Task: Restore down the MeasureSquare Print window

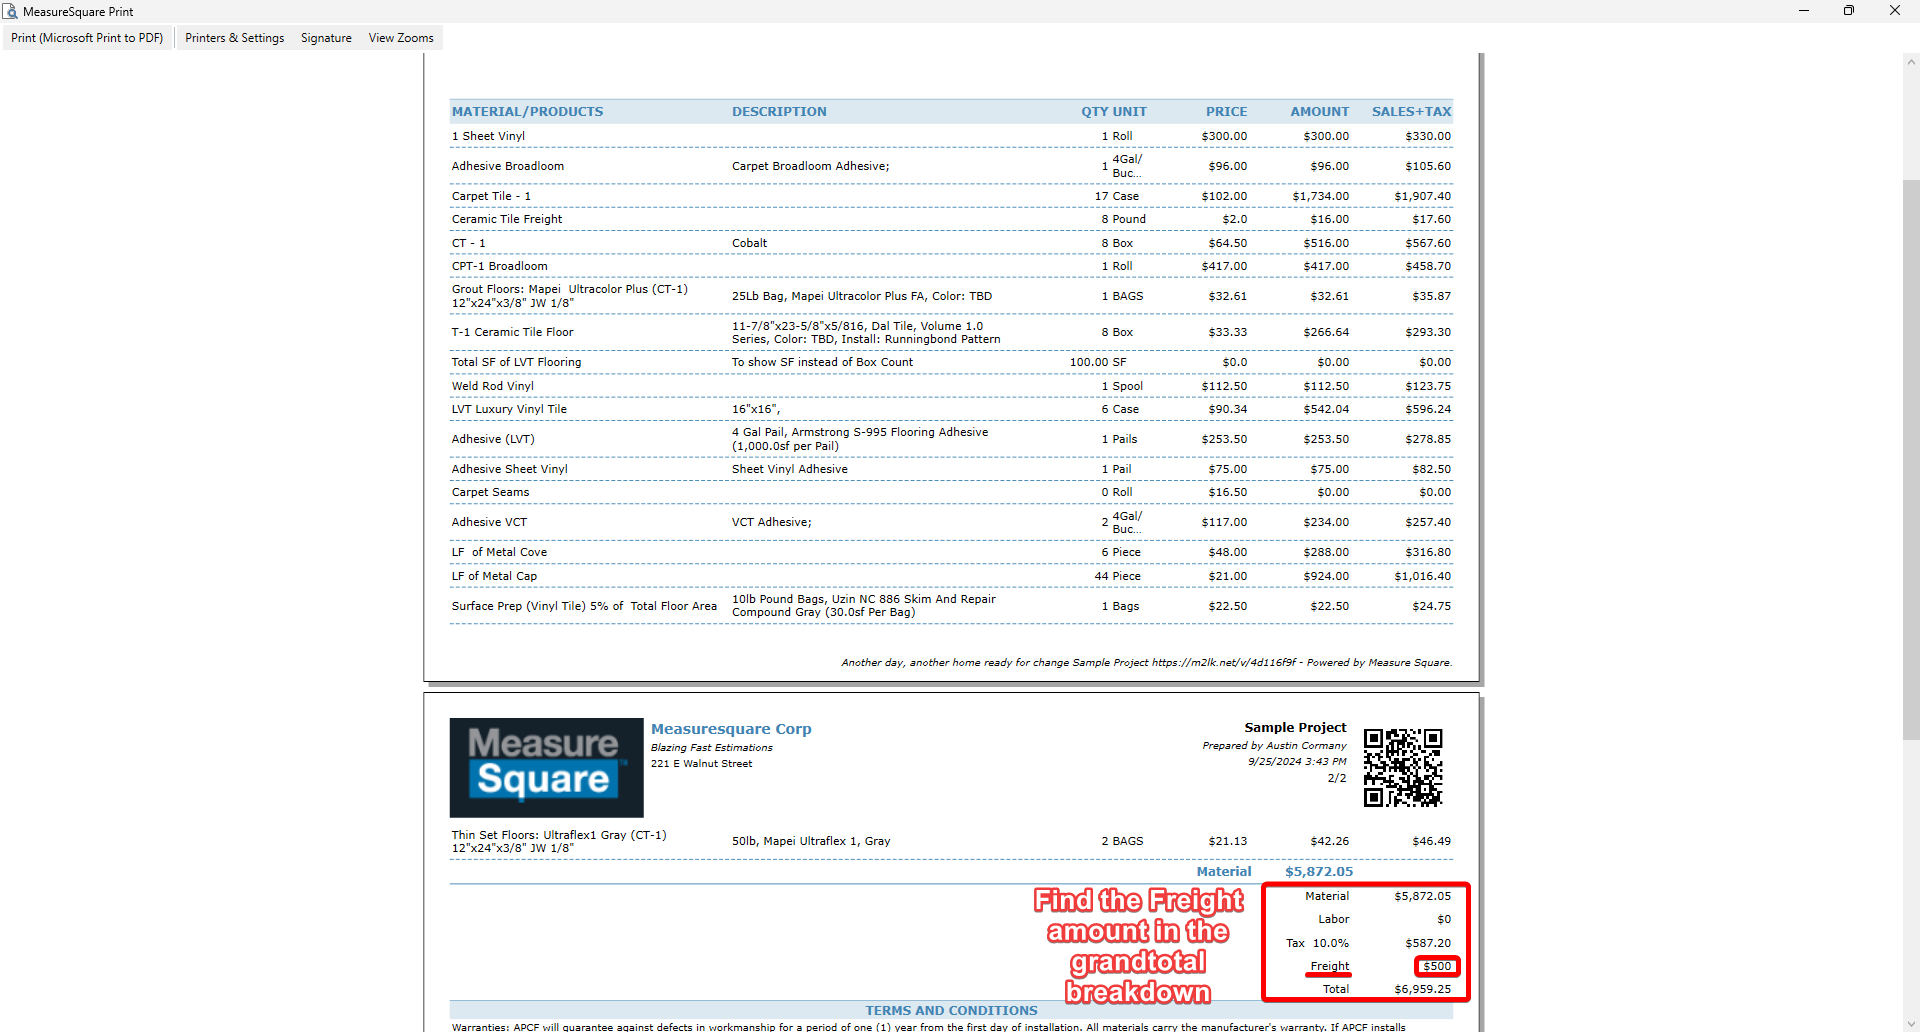Action: 1849,11
